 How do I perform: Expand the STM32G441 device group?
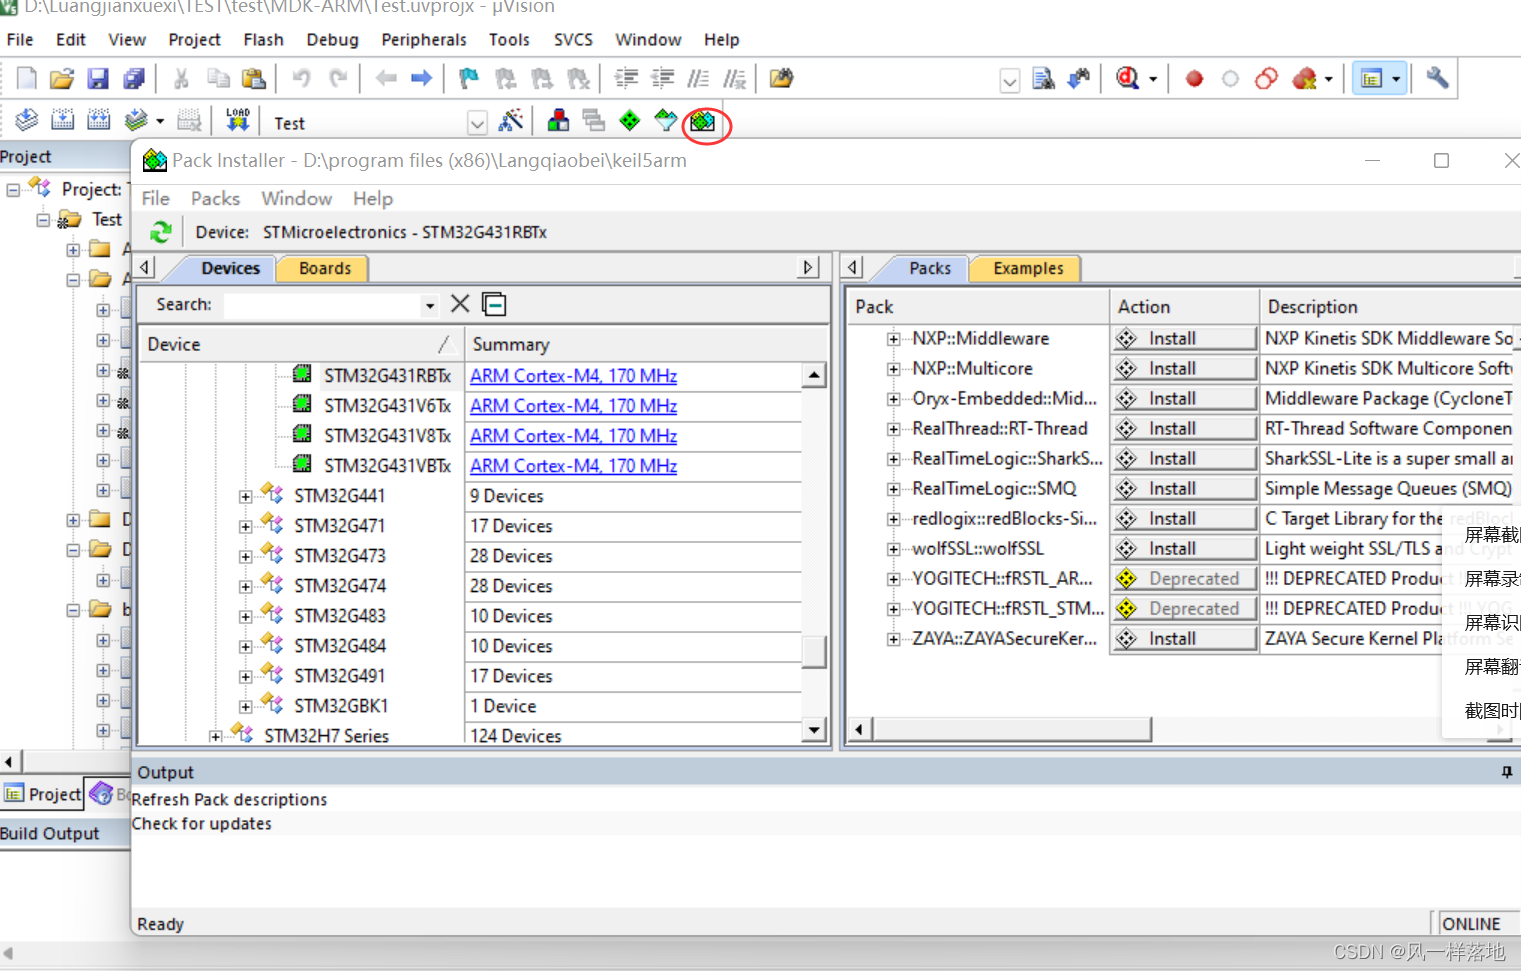tap(245, 496)
